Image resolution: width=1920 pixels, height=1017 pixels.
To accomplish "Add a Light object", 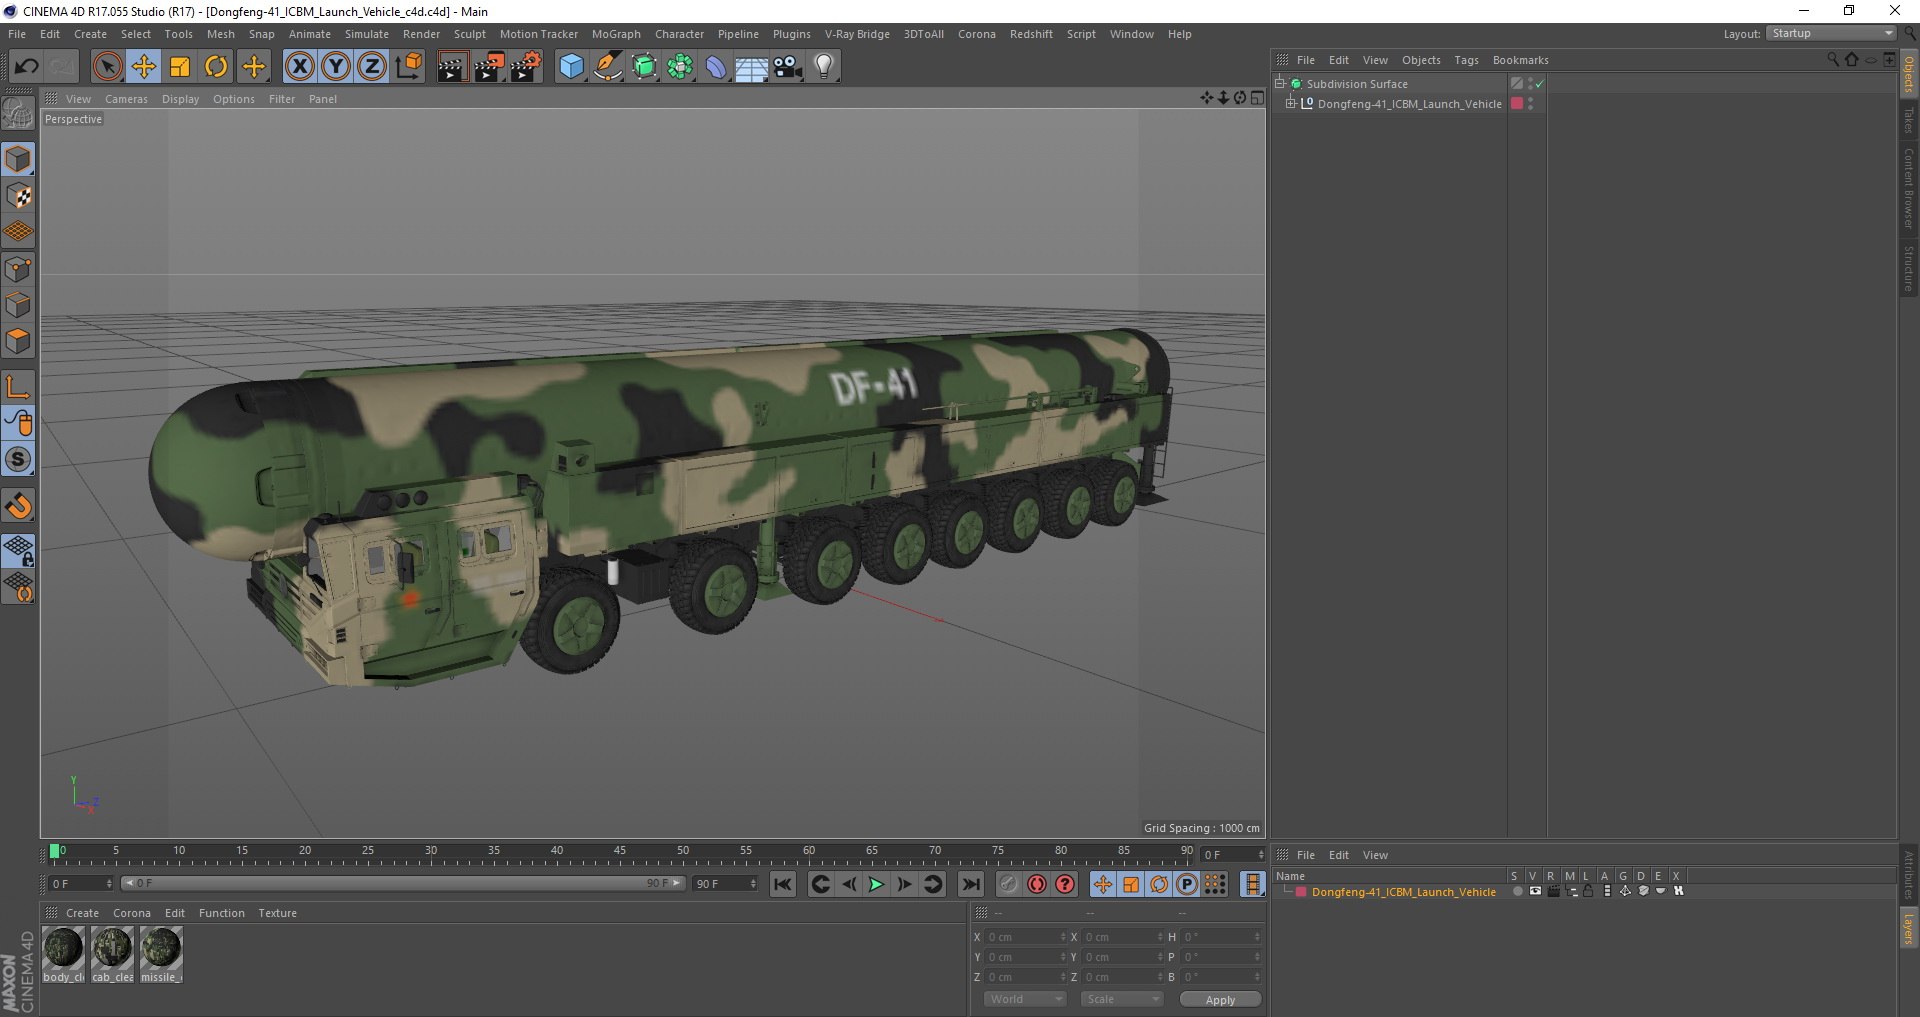I will 823,67.
